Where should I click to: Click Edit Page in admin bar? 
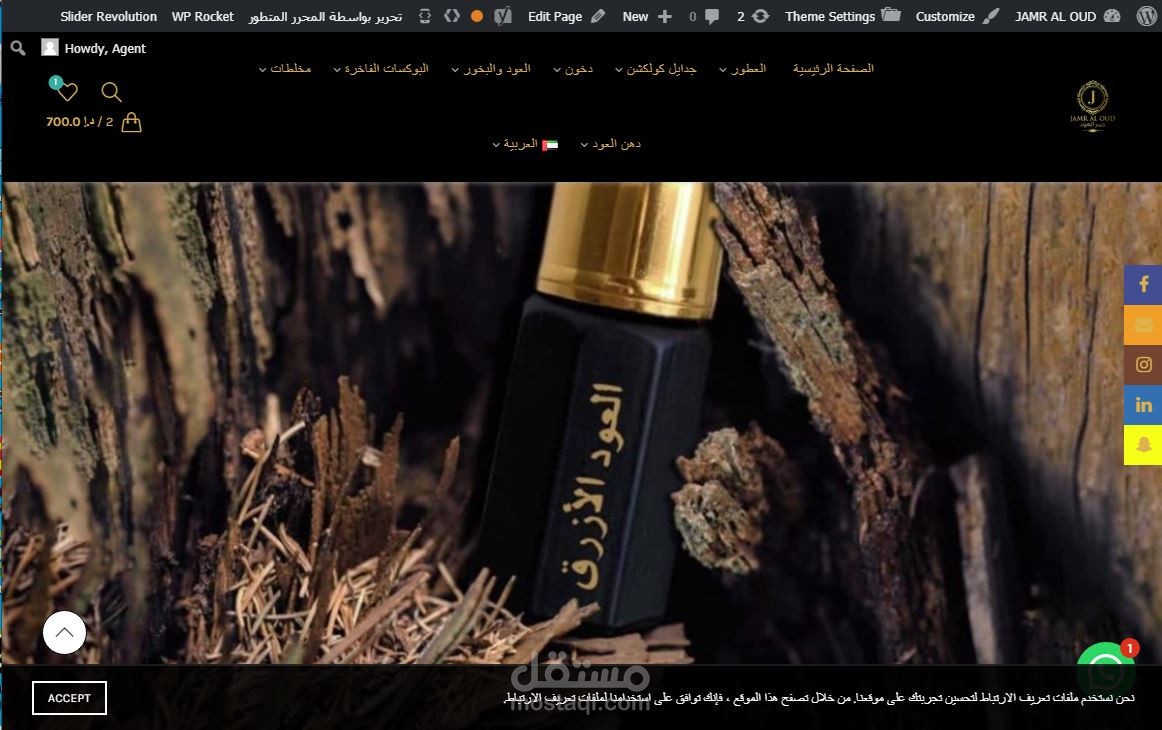566,16
